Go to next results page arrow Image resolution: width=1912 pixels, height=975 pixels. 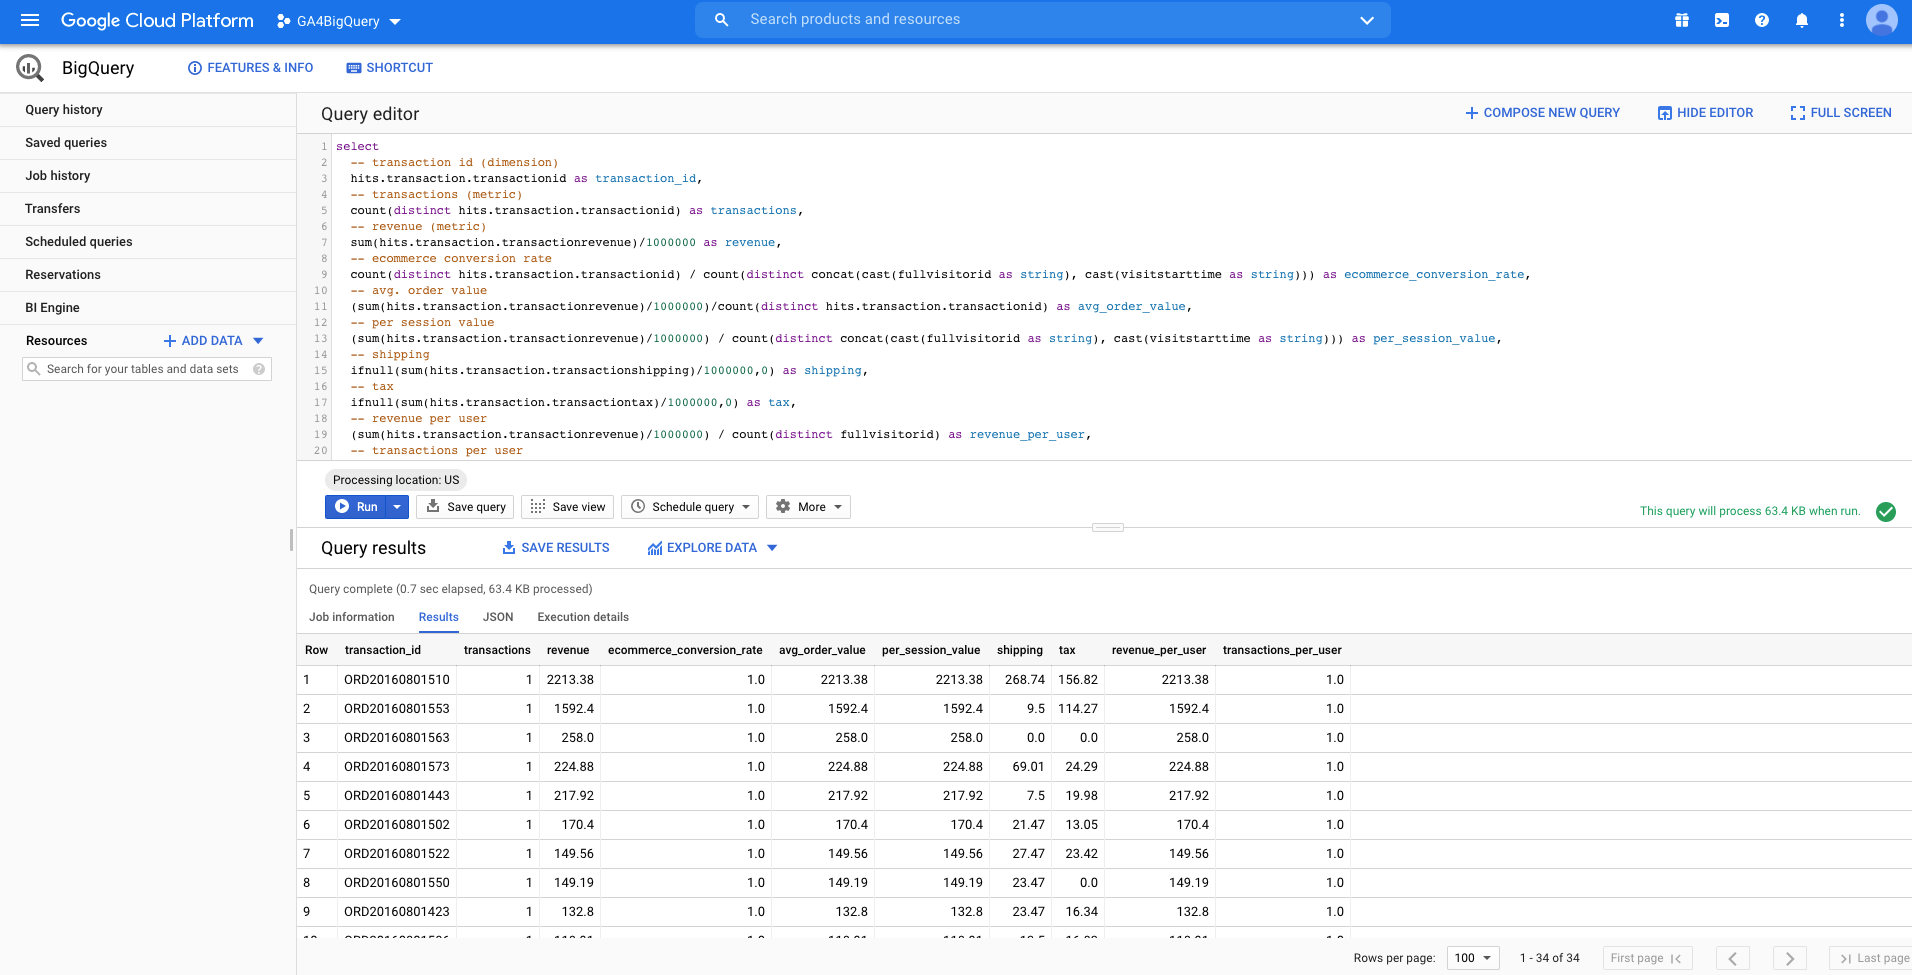coord(1790,958)
